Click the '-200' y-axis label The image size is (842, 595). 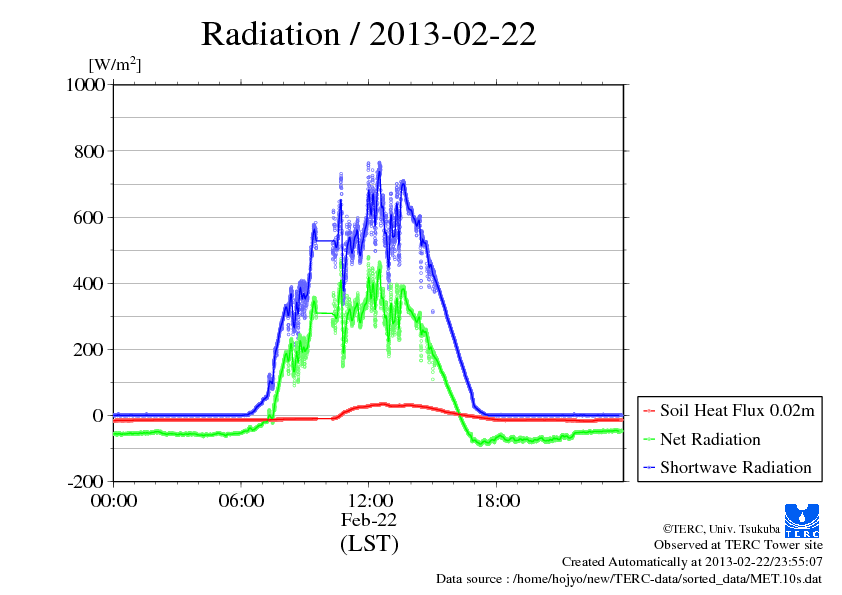click(x=86, y=482)
